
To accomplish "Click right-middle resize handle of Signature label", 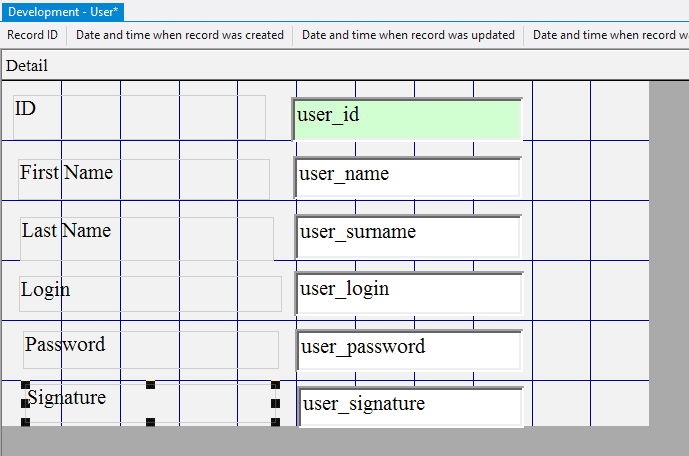I will click(275, 403).
